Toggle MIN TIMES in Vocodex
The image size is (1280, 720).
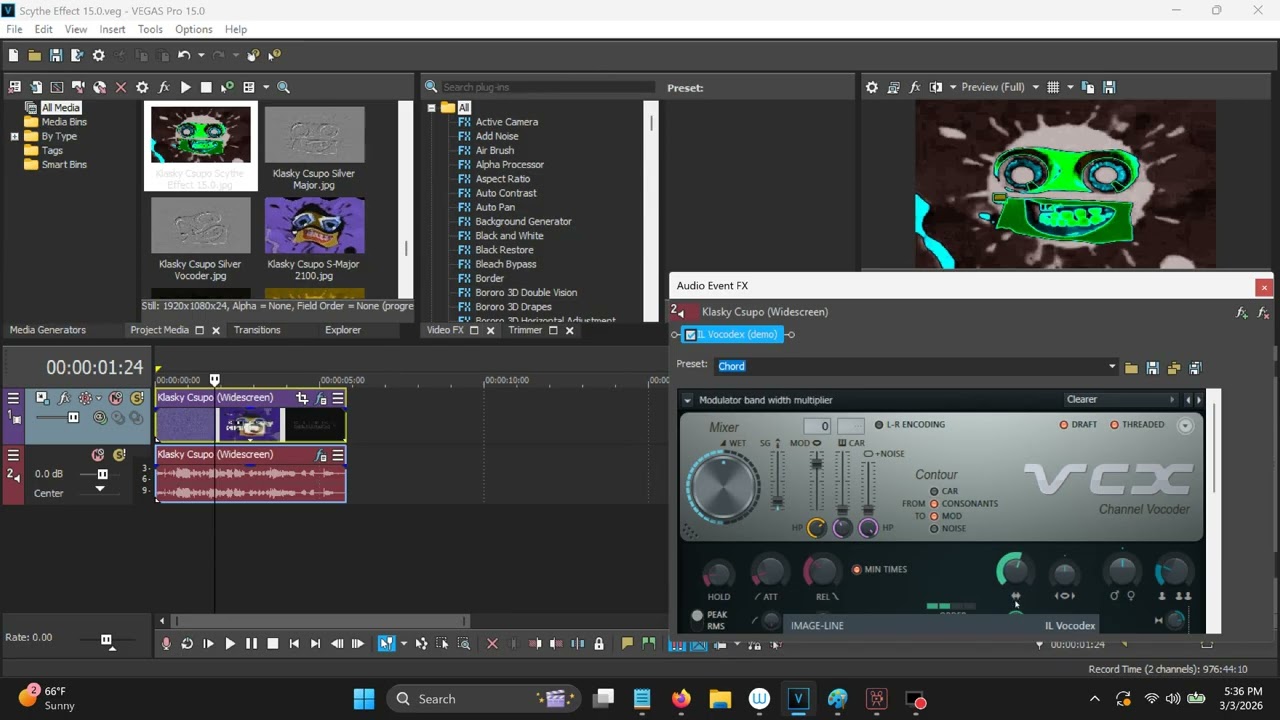tap(856, 570)
